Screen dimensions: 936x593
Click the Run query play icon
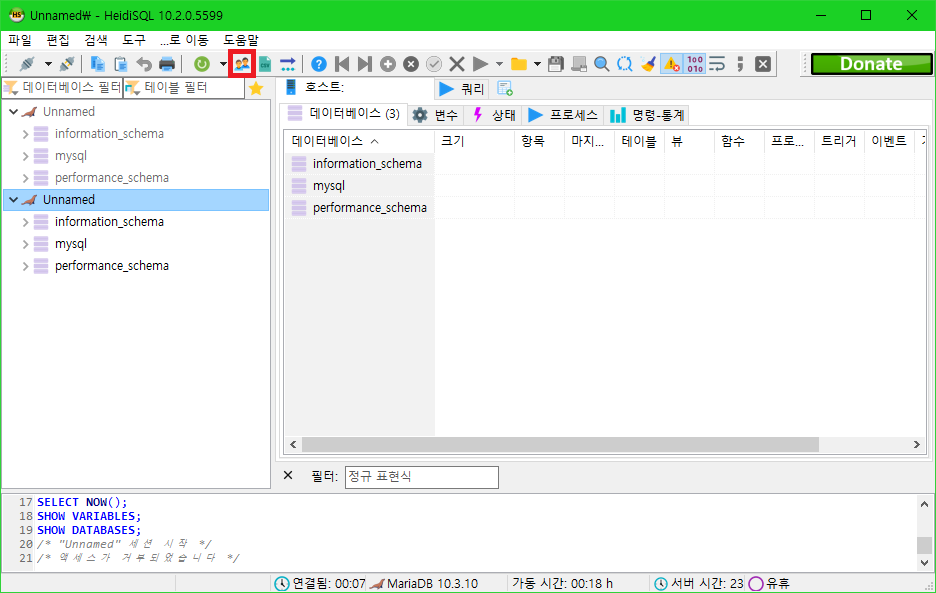pos(480,64)
